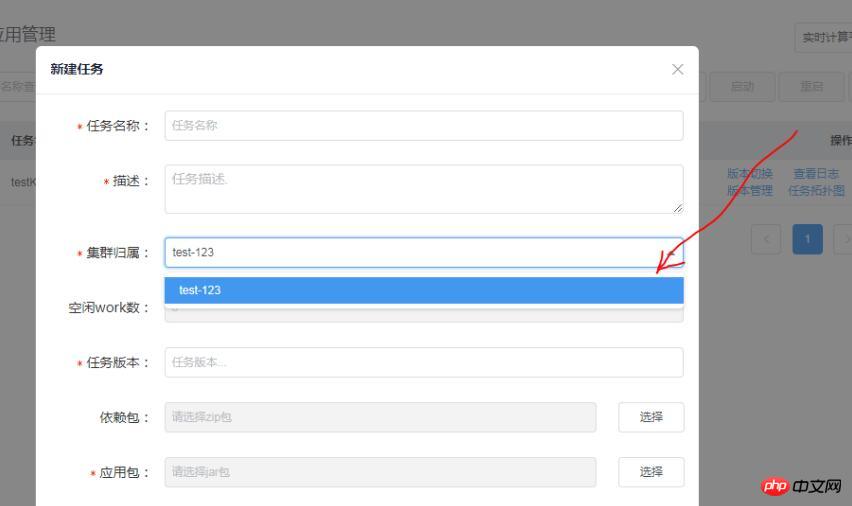The width and height of the screenshot is (852, 506).
Task: Go to page 1 in pagination
Action: [807, 239]
